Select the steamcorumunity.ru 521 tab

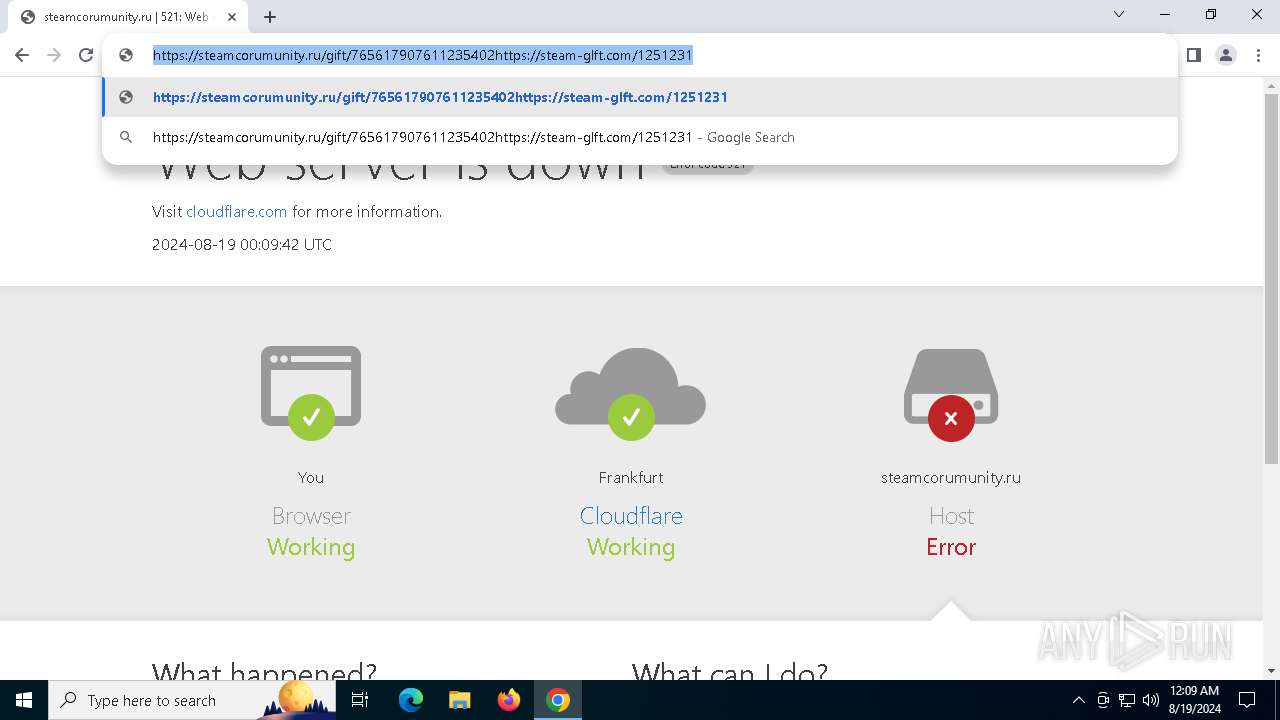point(128,16)
